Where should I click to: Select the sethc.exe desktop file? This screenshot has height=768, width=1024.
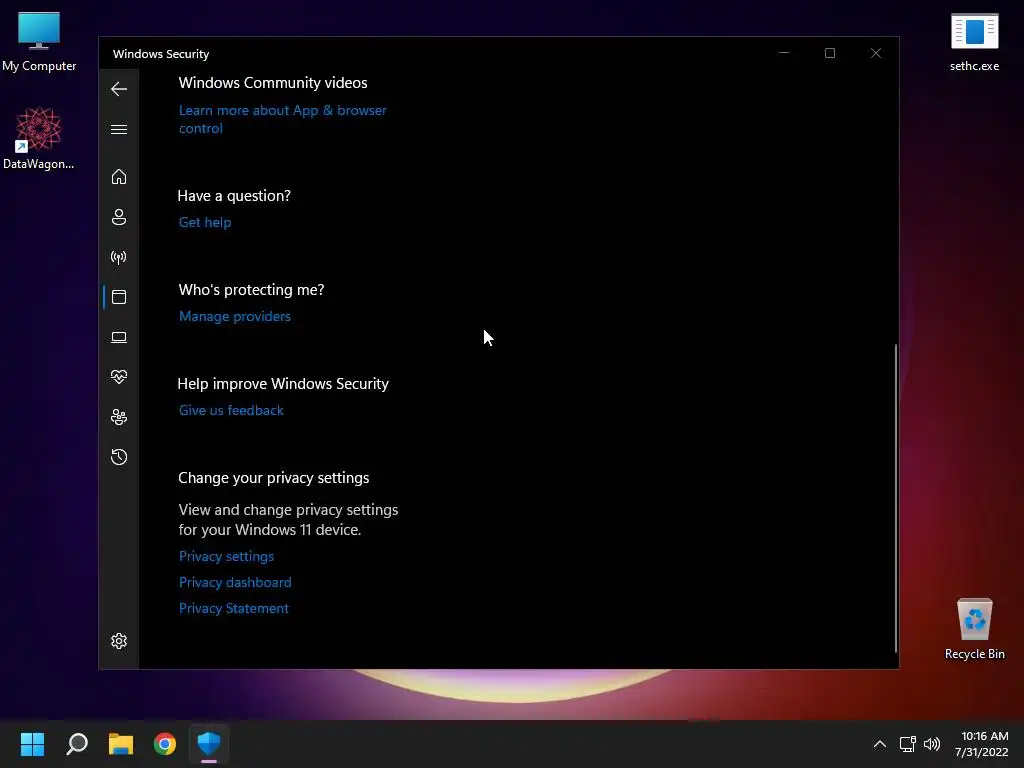tap(974, 42)
